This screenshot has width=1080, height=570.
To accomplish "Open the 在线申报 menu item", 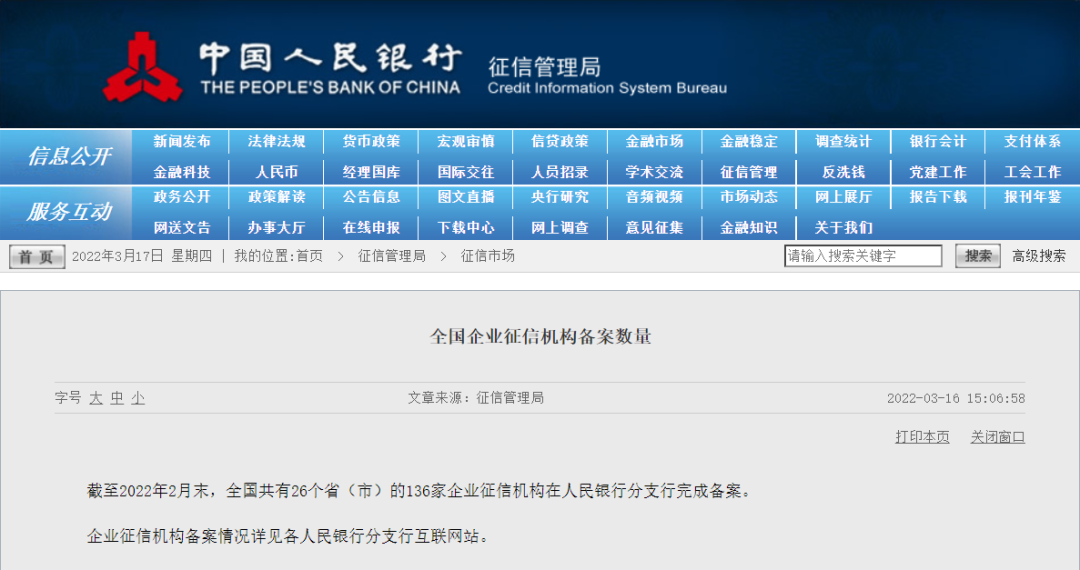I will point(371,228).
